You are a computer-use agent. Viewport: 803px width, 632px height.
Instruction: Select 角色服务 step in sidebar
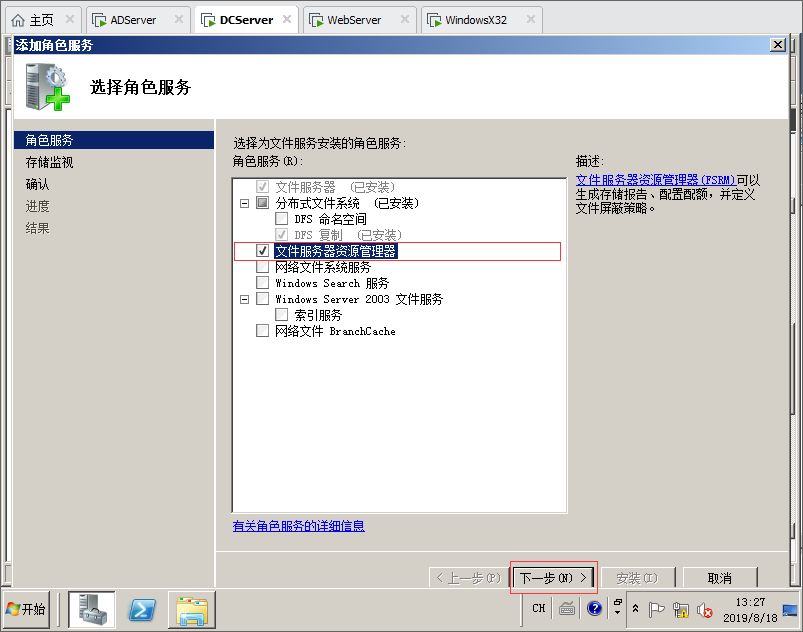point(114,140)
